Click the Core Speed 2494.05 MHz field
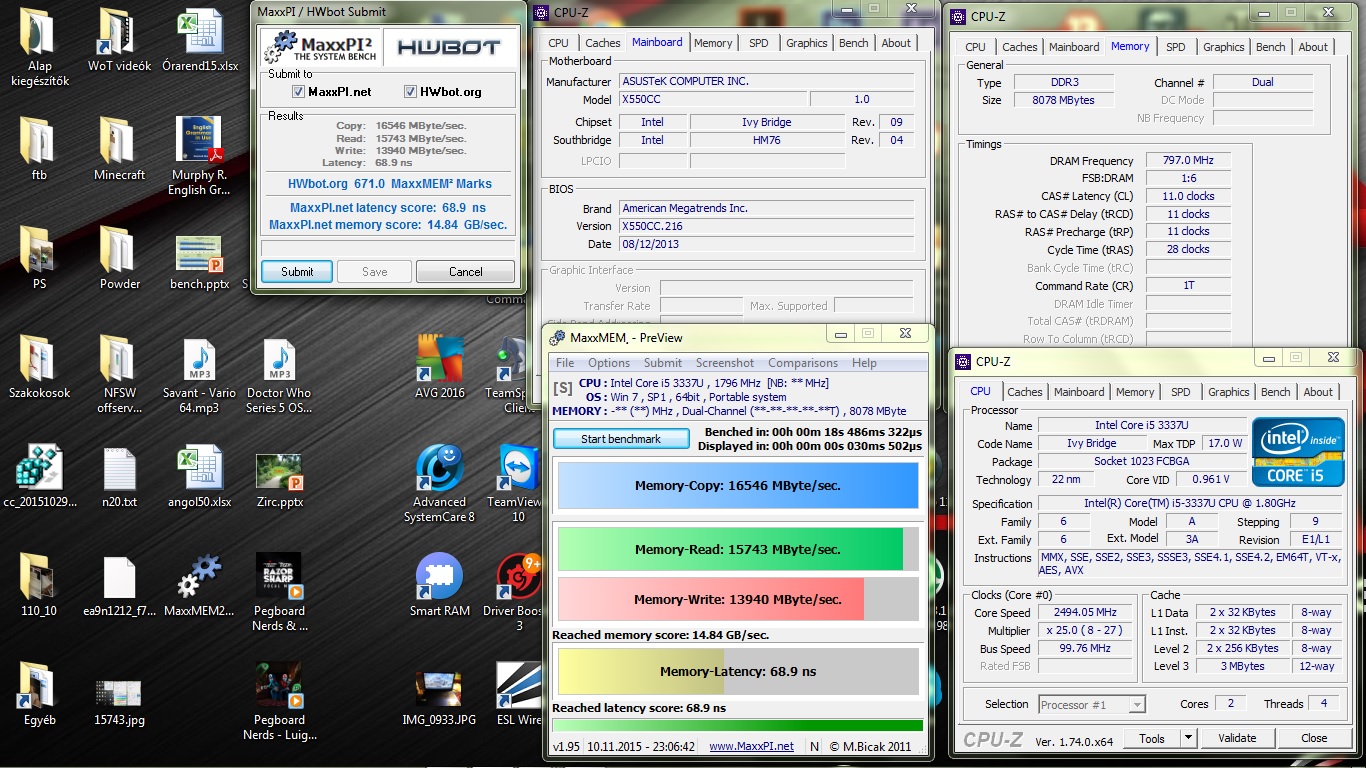 click(1085, 613)
